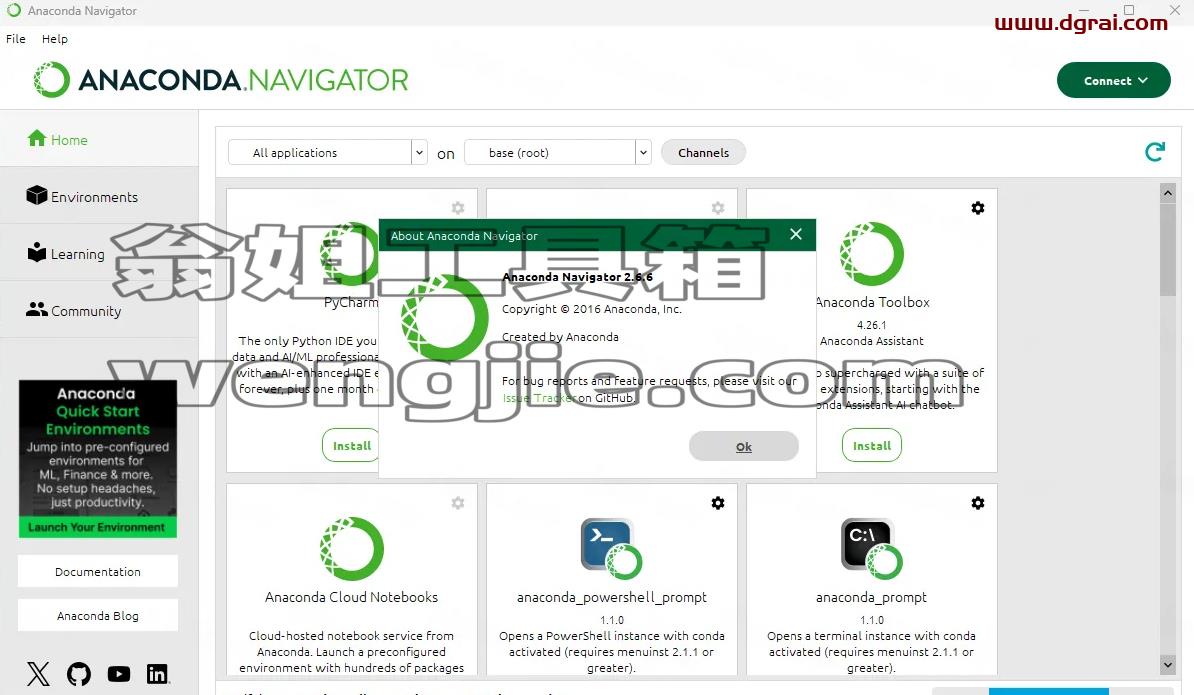Click the anaconda_powershell_prompt application icon
Screen dimensions: 1194x695
coord(611,549)
